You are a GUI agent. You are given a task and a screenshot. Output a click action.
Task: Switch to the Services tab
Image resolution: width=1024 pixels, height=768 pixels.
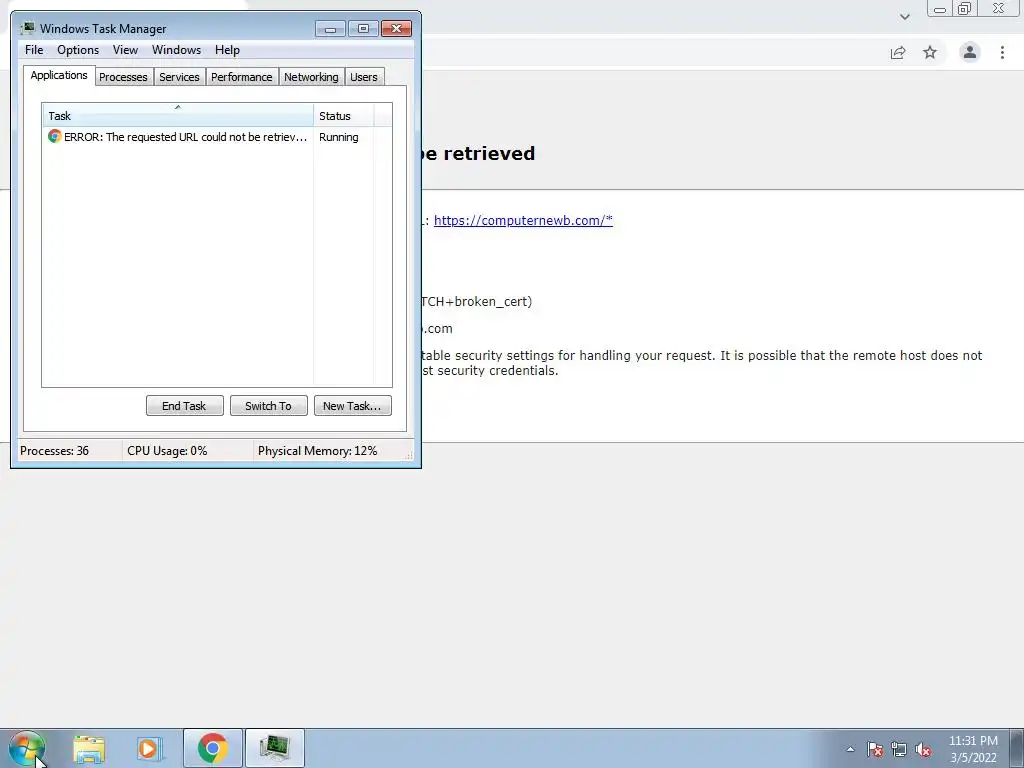pyautogui.click(x=179, y=77)
